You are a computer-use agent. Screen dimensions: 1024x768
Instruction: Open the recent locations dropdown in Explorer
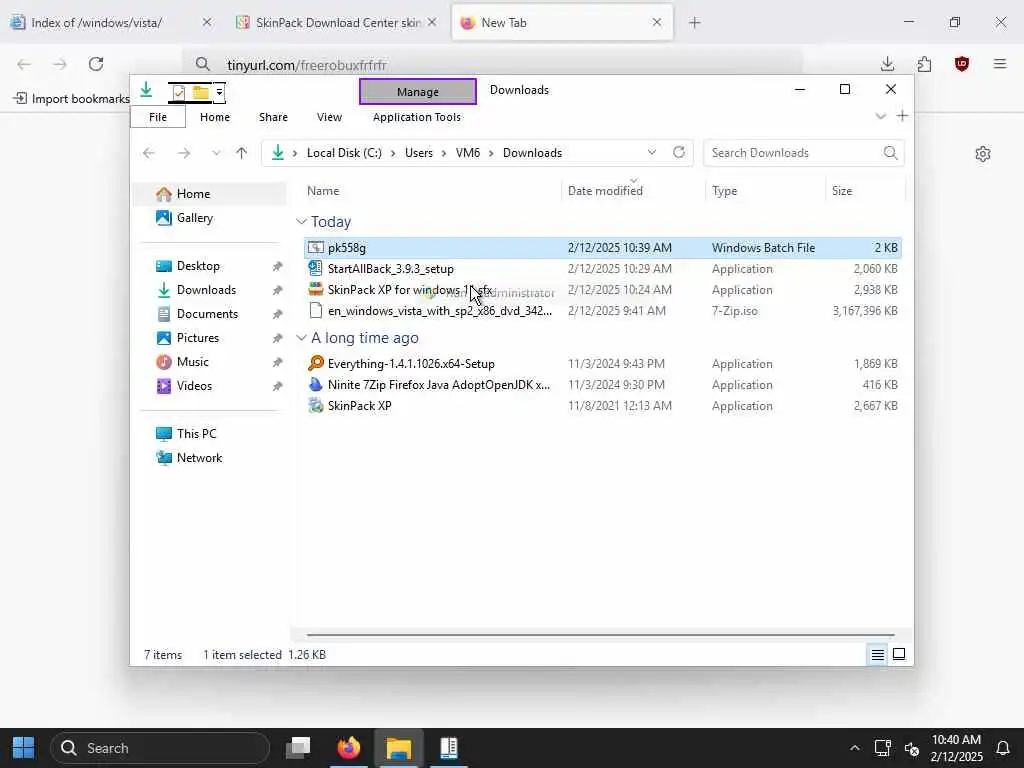point(216,153)
